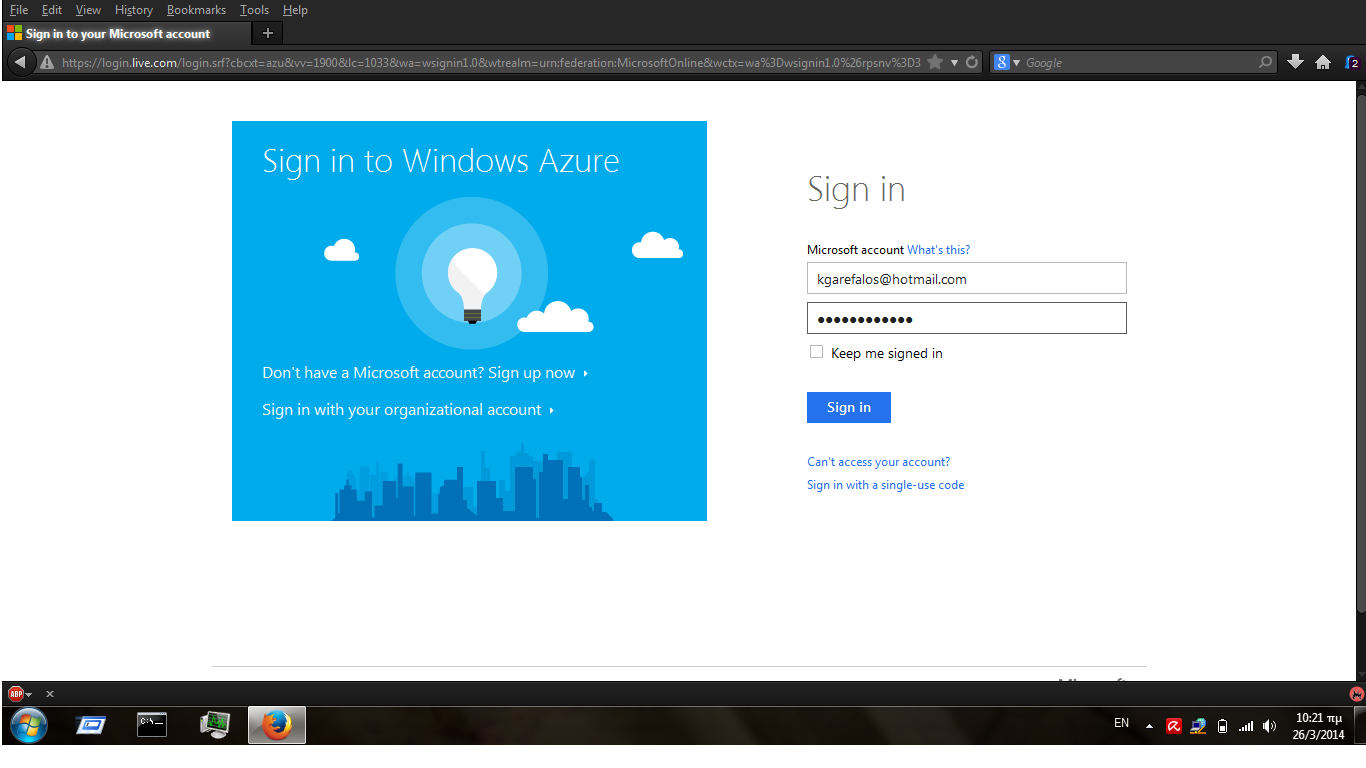
Task: Open the blue window app on taskbar
Action: pyautogui.click(x=91, y=725)
